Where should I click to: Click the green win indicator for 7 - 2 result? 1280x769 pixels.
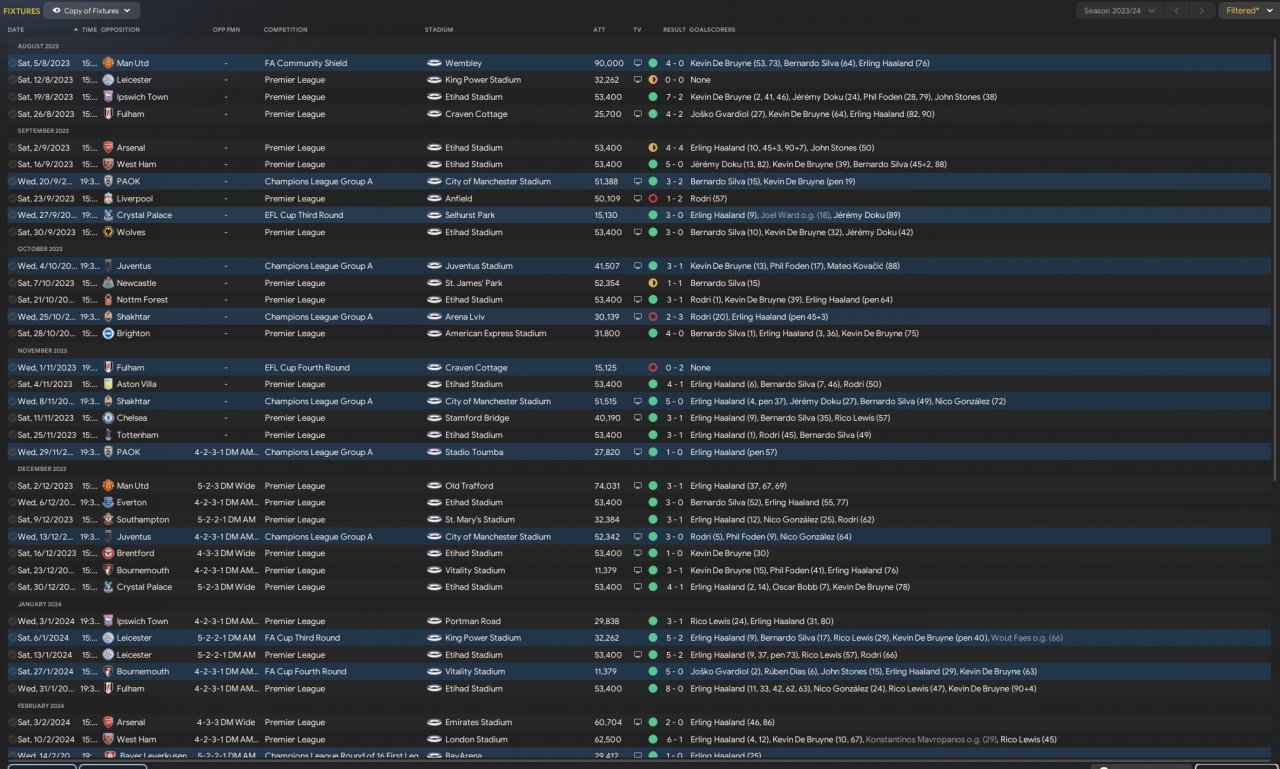coord(653,97)
